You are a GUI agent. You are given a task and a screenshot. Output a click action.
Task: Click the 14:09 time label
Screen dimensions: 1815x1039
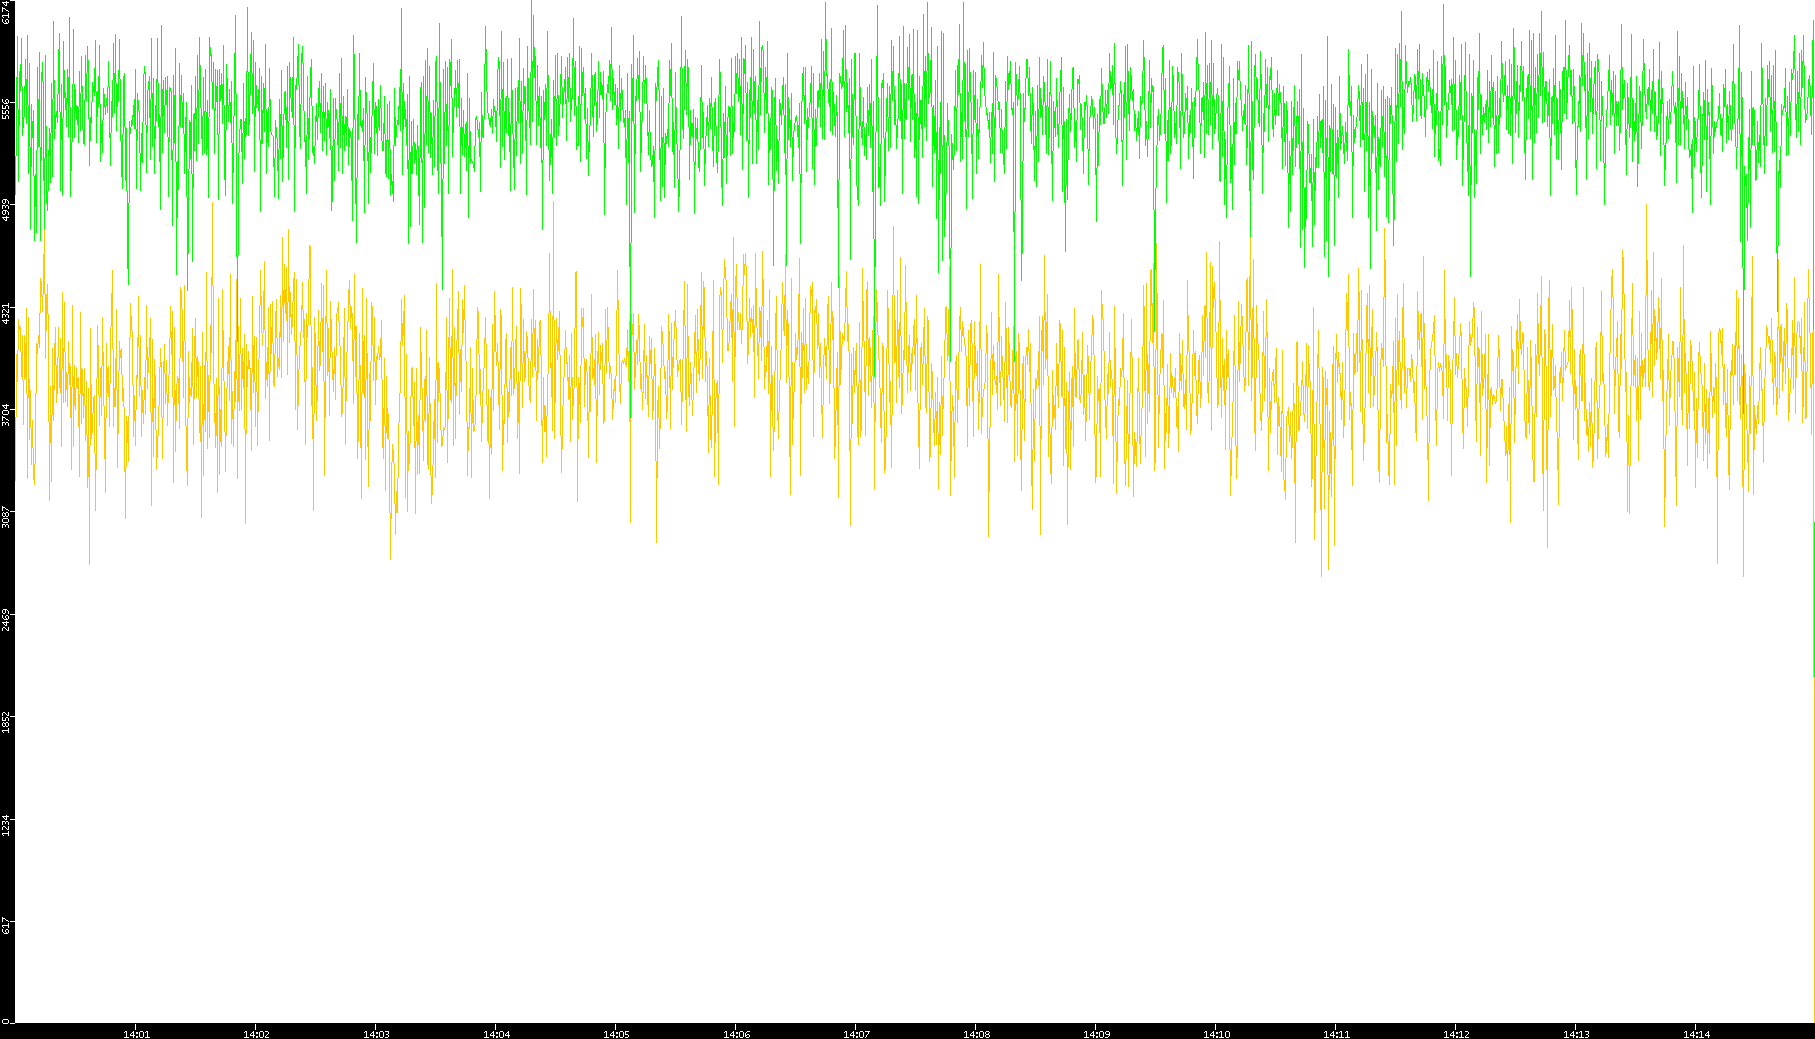point(1096,1034)
